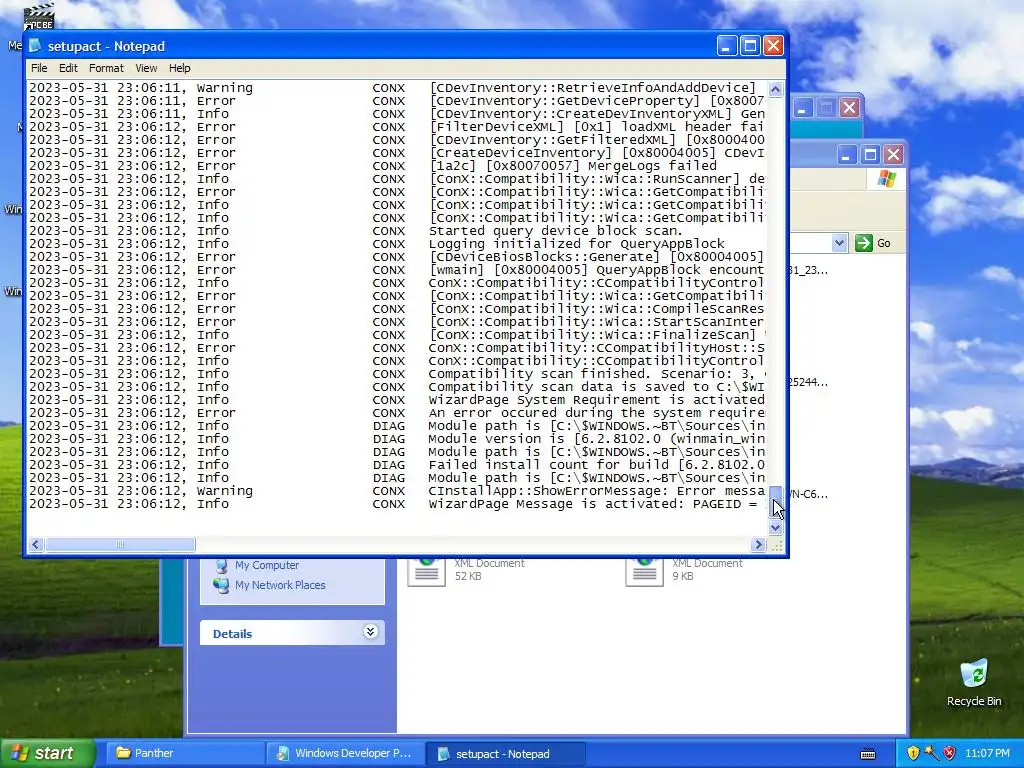Click the horizontal scrollbar left arrow
The height and width of the screenshot is (768, 1024).
(36, 544)
